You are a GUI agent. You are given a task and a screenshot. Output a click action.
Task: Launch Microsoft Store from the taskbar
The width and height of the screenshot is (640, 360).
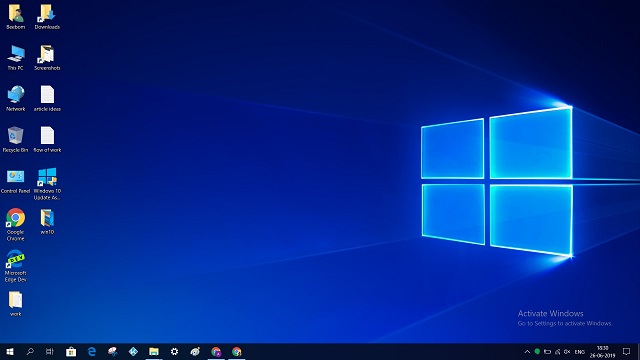pos(71,351)
